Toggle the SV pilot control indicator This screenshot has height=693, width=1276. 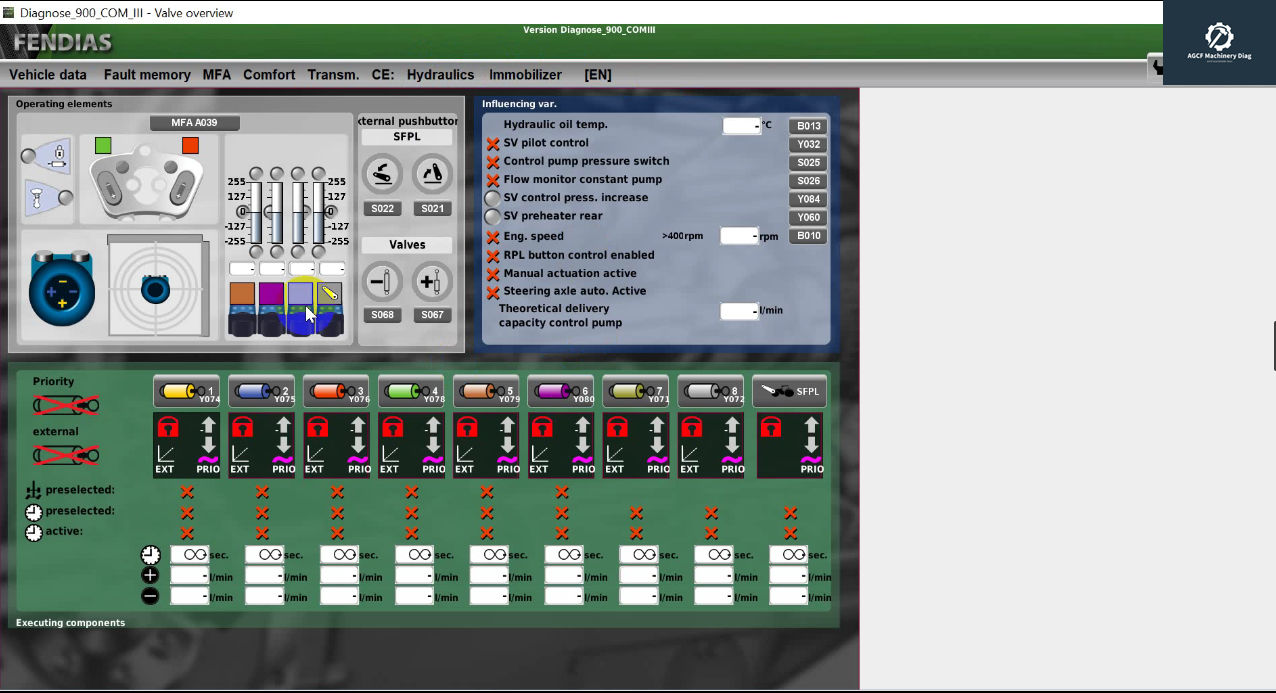coord(491,143)
